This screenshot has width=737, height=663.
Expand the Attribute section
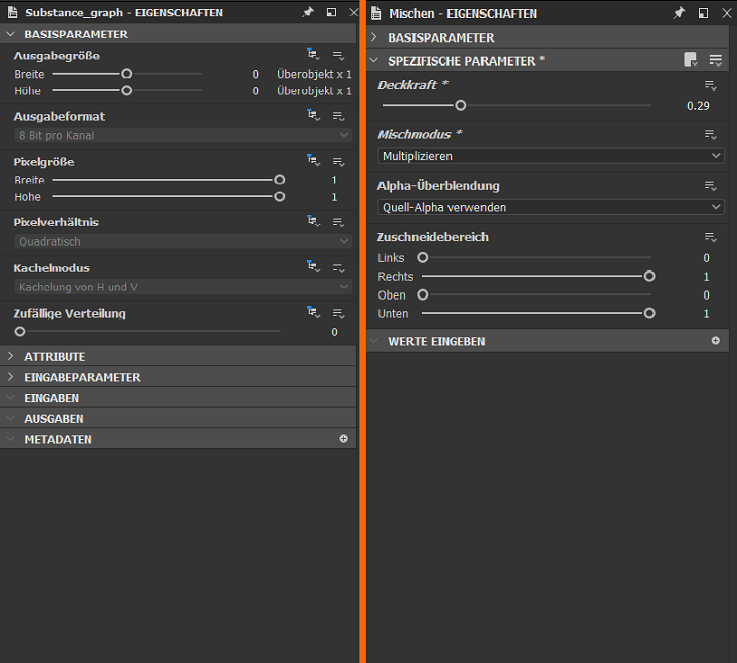point(10,356)
